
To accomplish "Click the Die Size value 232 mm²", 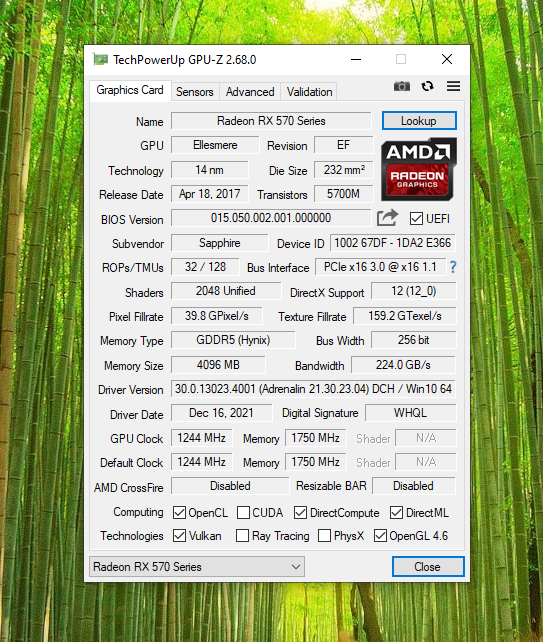I will tap(344, 170).
